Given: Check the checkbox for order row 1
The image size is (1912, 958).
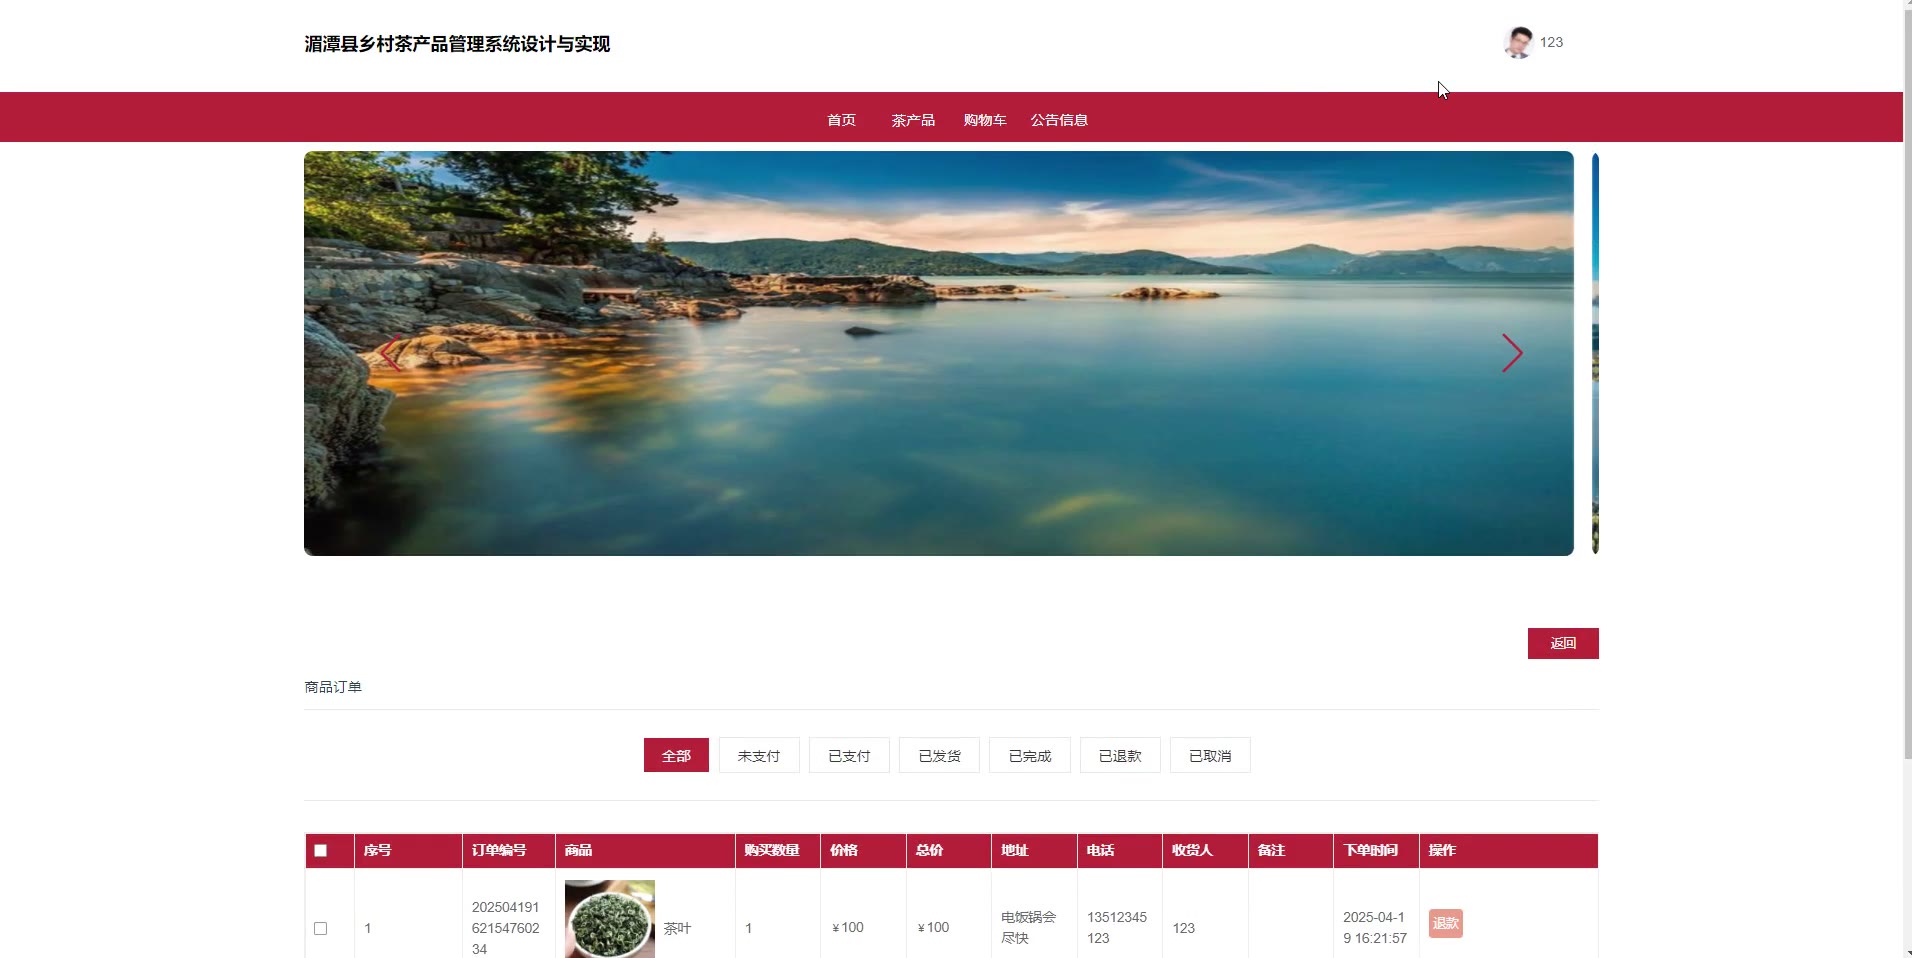Looking at the screenshot, I should [x=321, y=928].
